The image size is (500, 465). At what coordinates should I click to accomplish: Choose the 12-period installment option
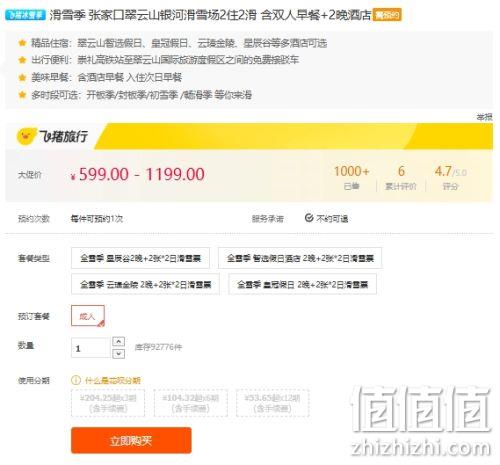coord(273,403)
